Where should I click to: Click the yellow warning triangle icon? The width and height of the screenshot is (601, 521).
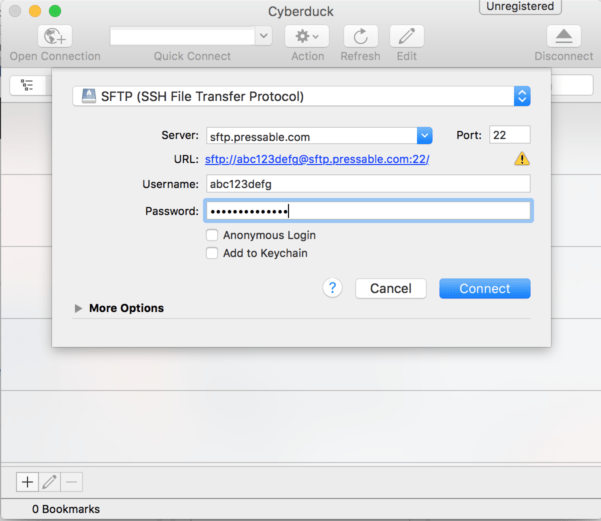[x=521, y=159]
